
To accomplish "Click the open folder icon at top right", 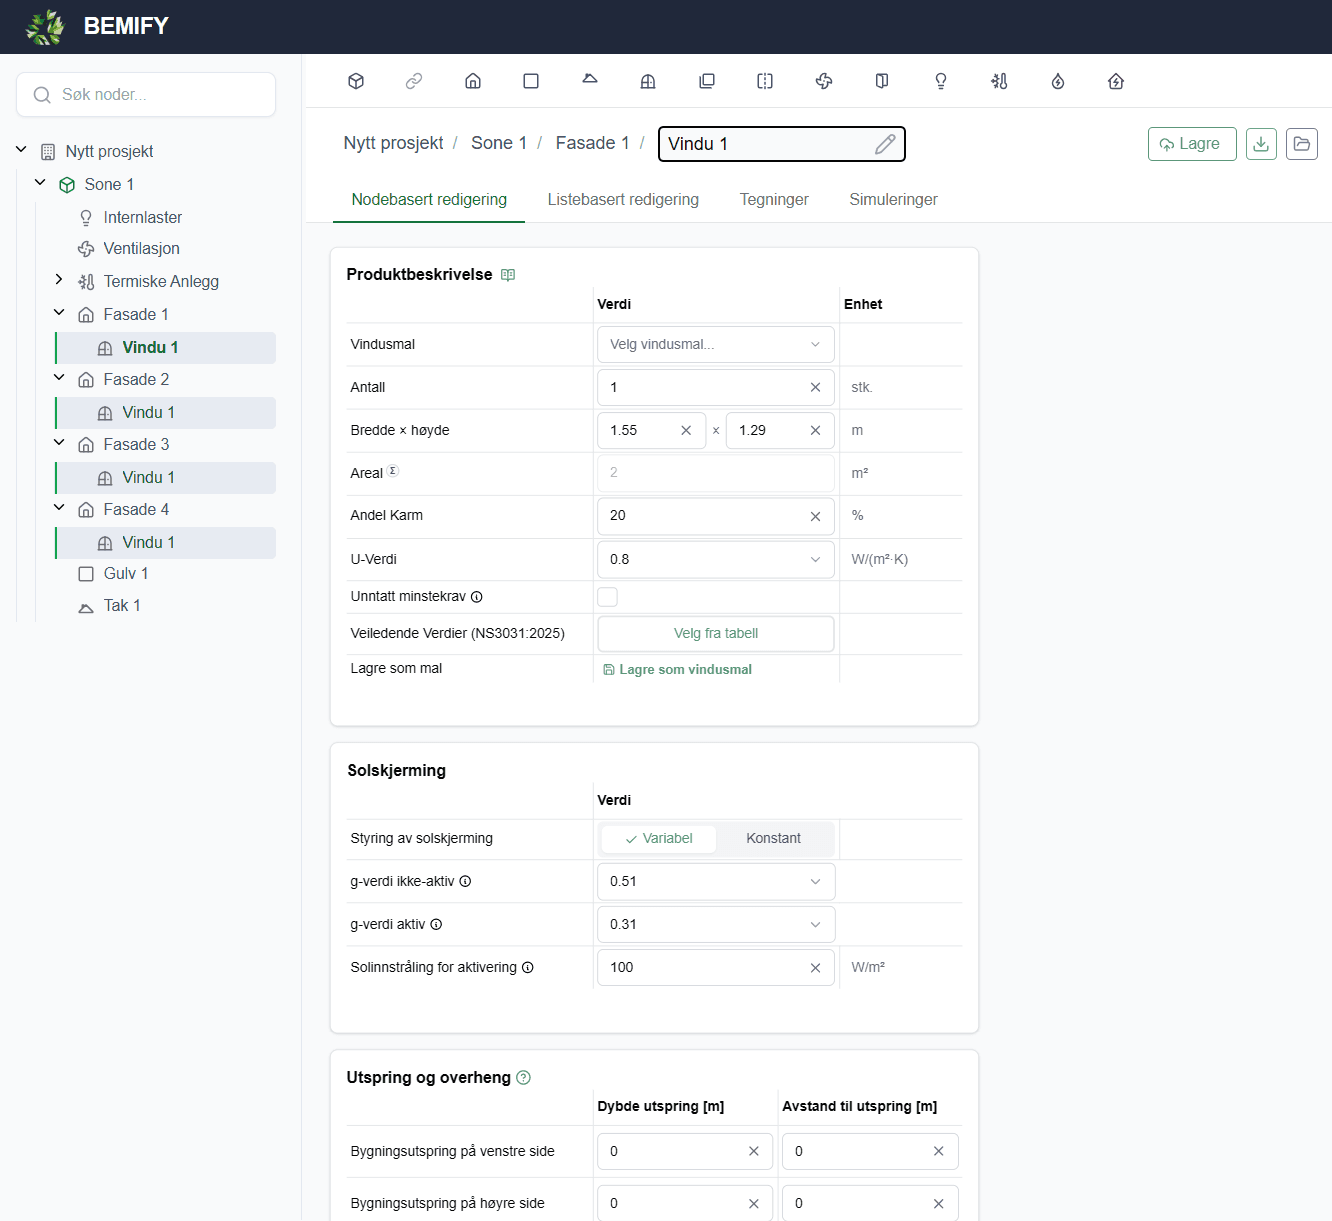I will click(1301, 144).
